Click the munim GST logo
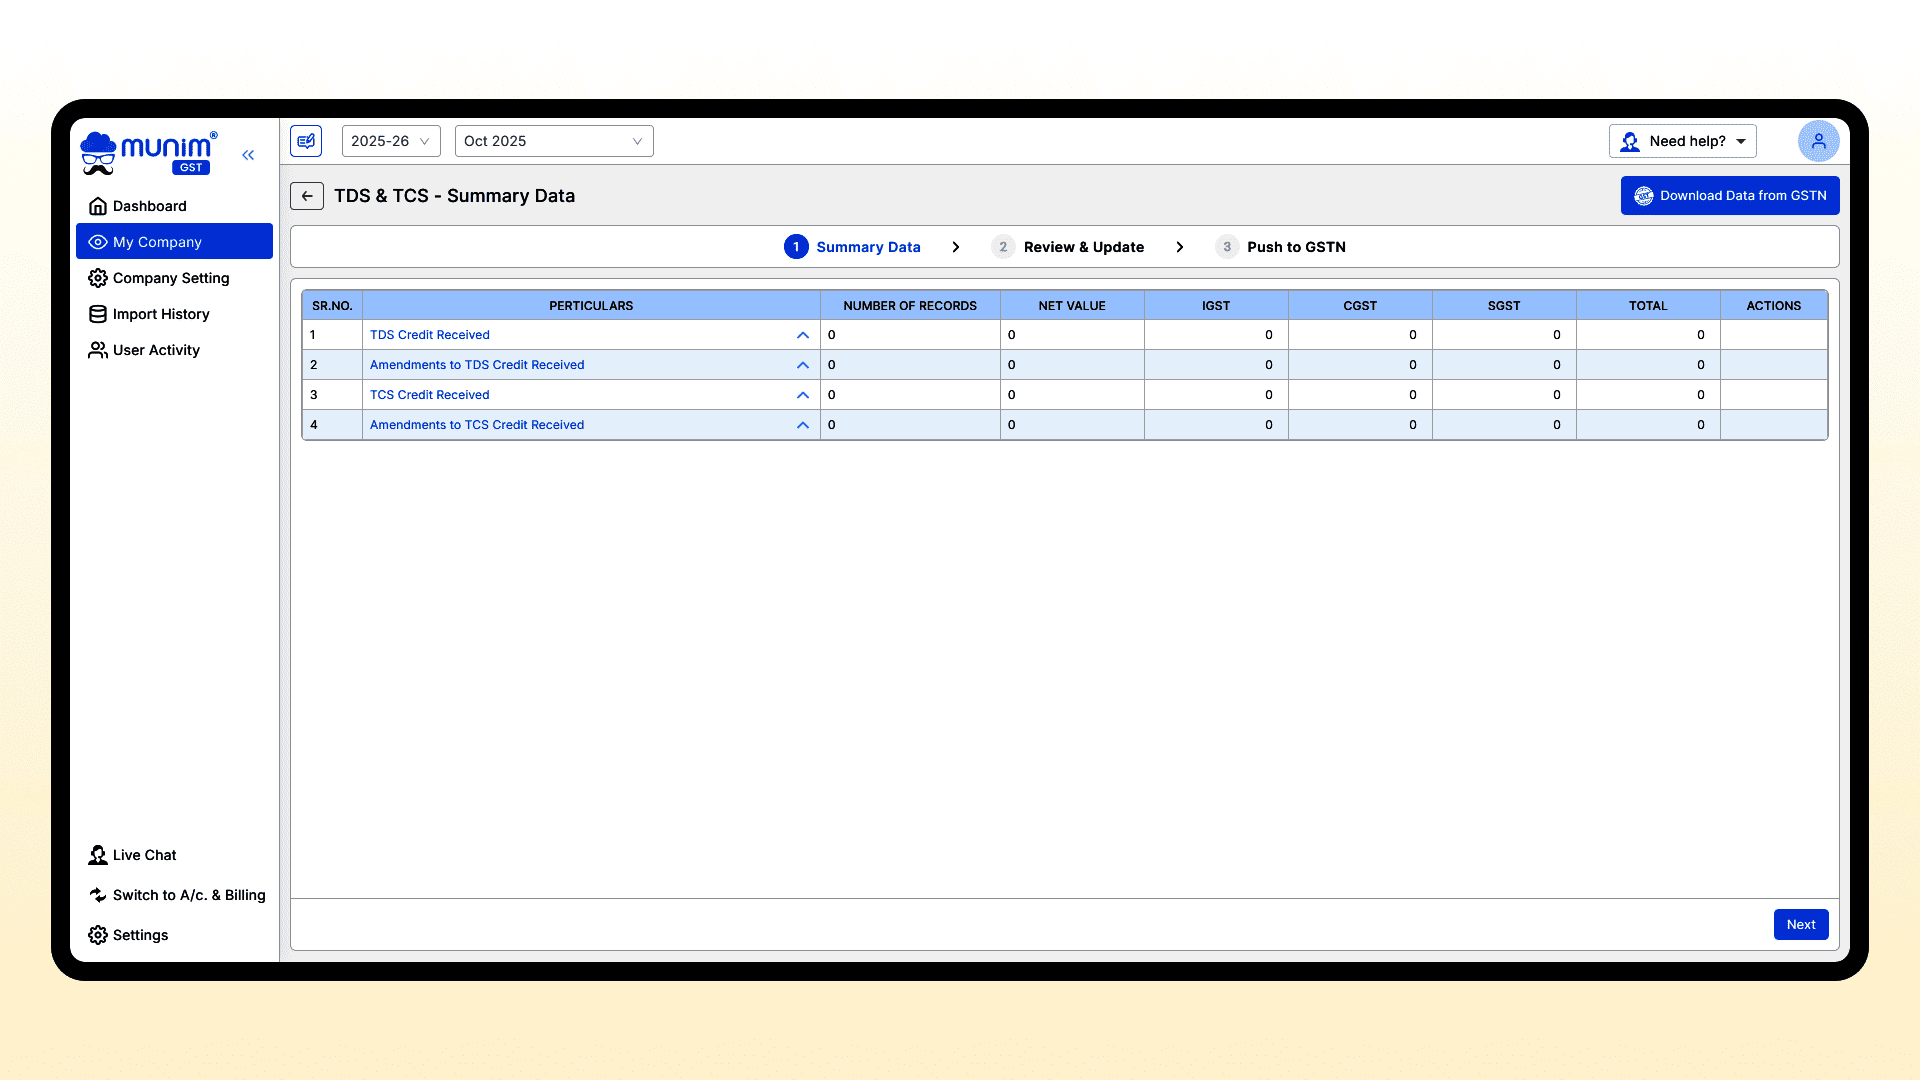Image resolution: width=1920 pixels, height=1080 pixels. (x=148, y=153)
